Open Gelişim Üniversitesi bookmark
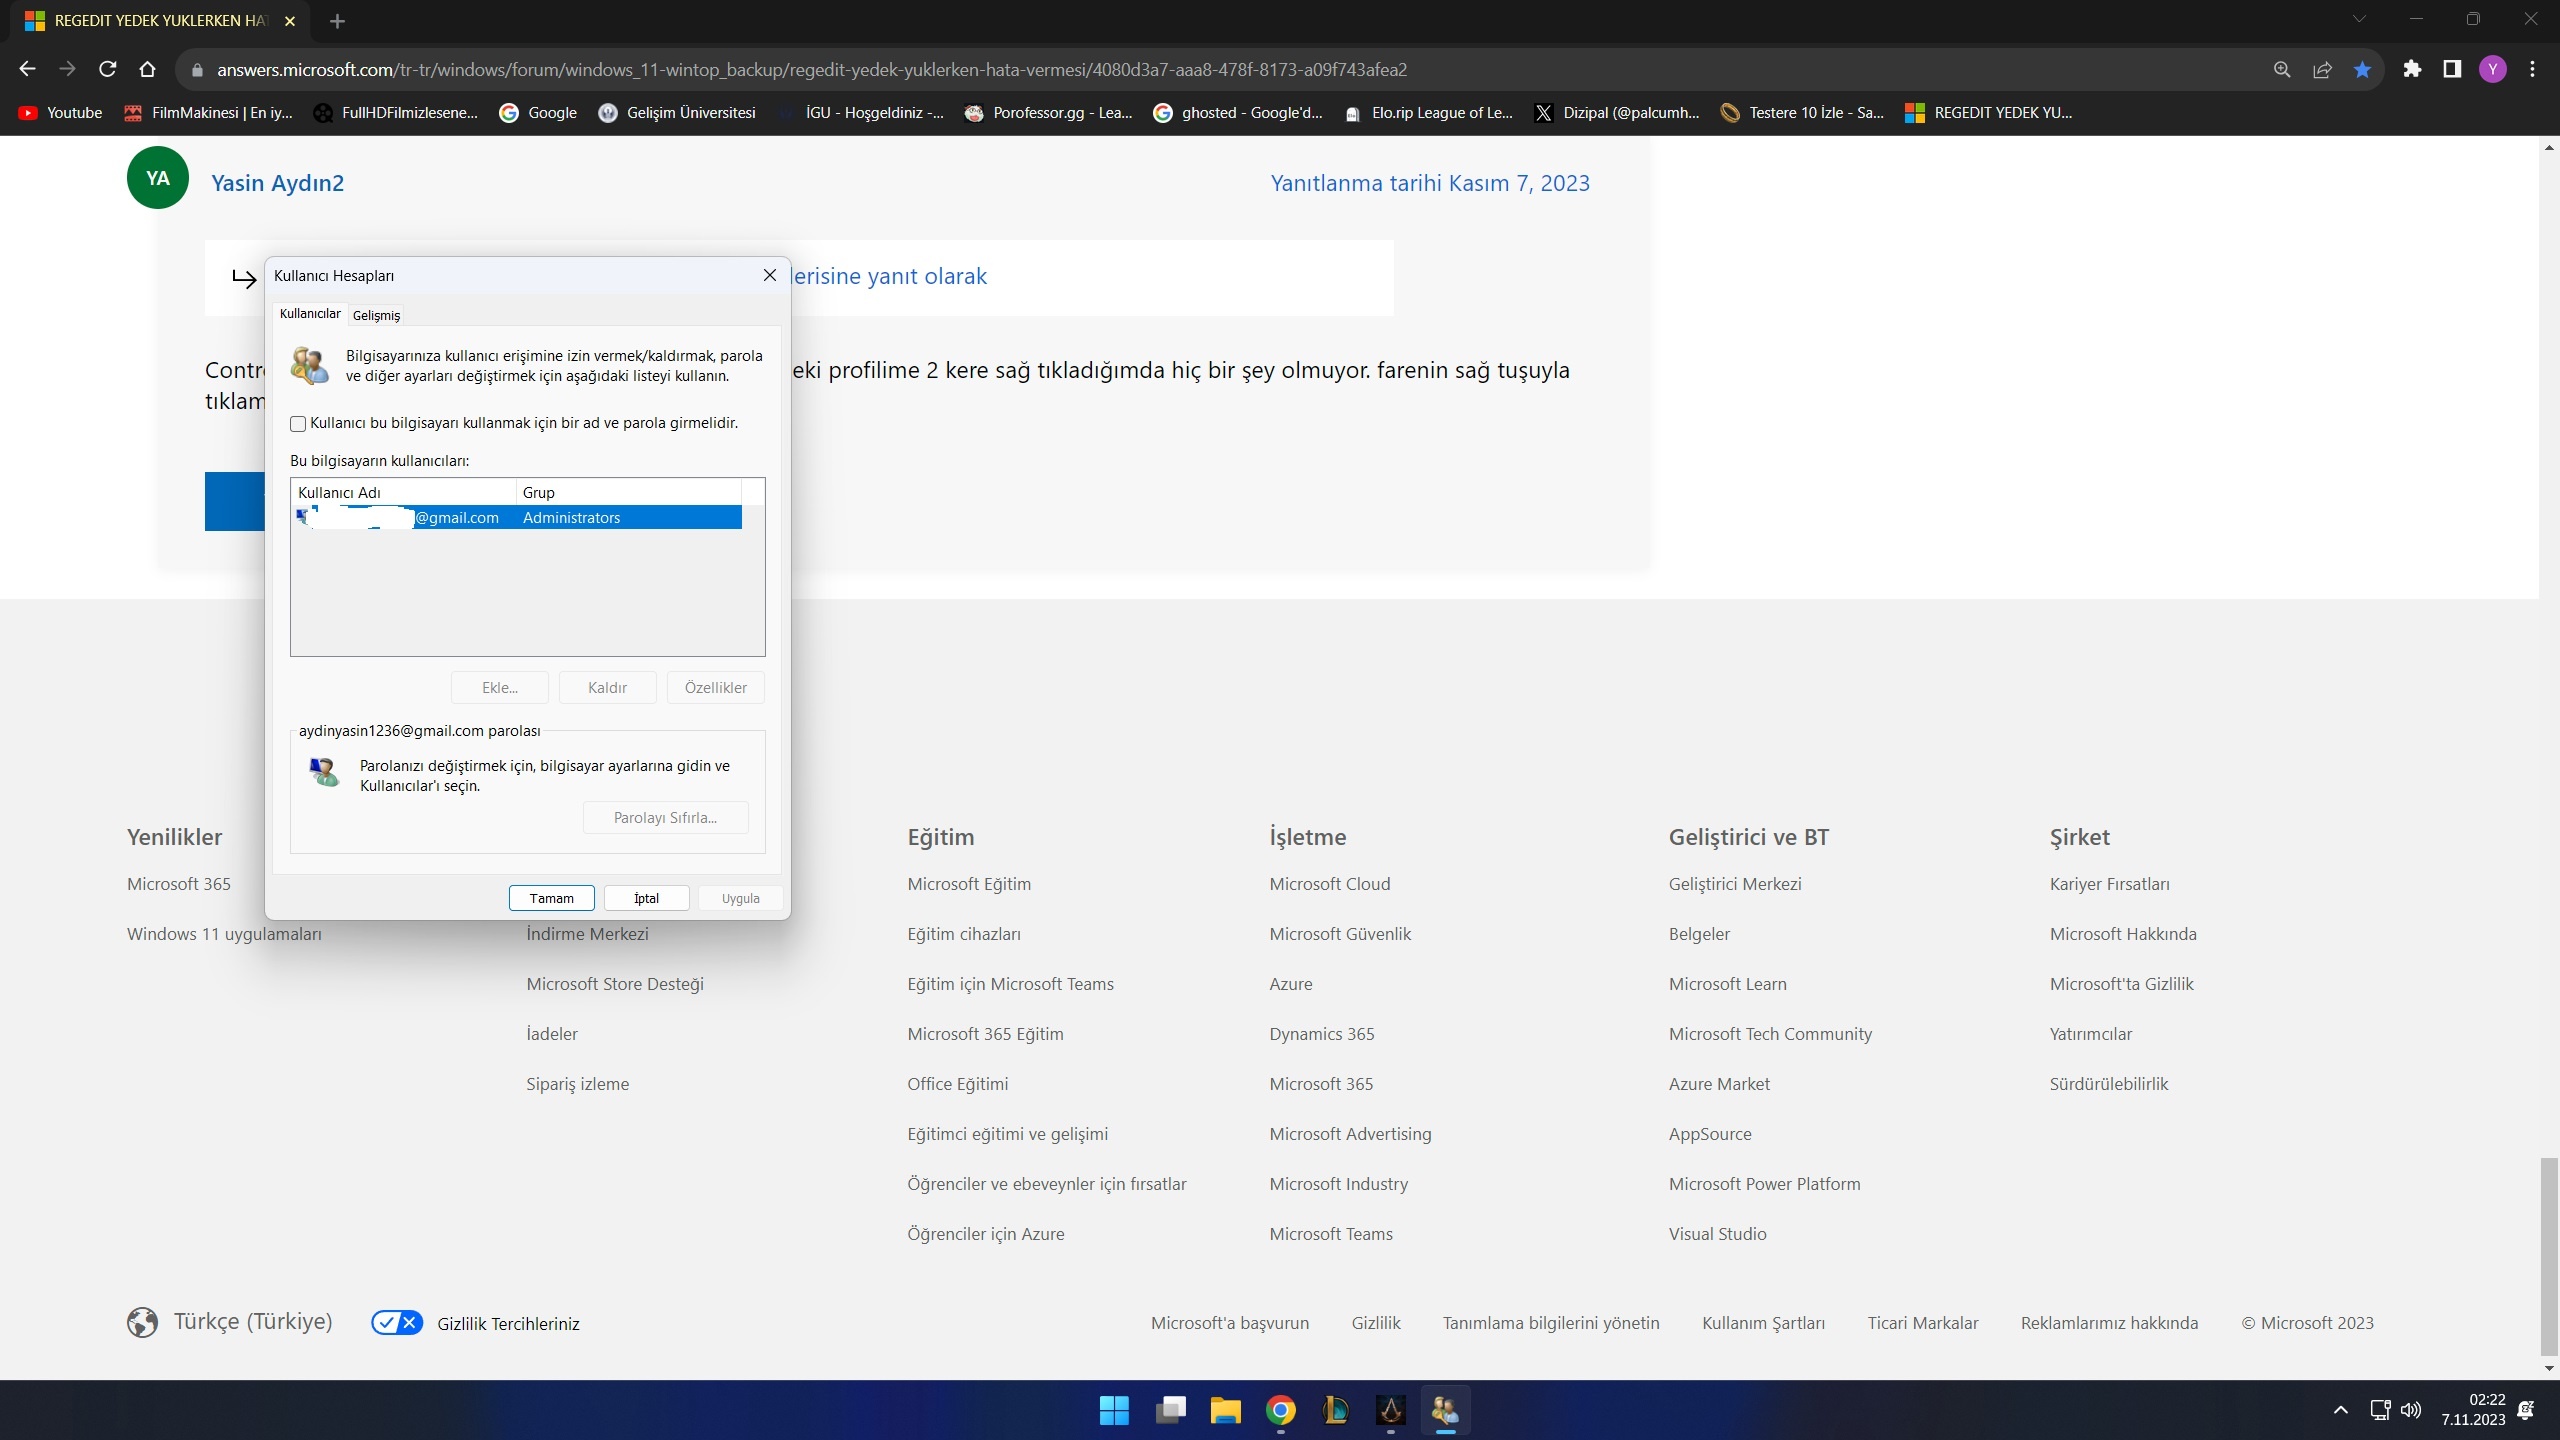This screenshot has width=2560, height=1440. (677, 113)
